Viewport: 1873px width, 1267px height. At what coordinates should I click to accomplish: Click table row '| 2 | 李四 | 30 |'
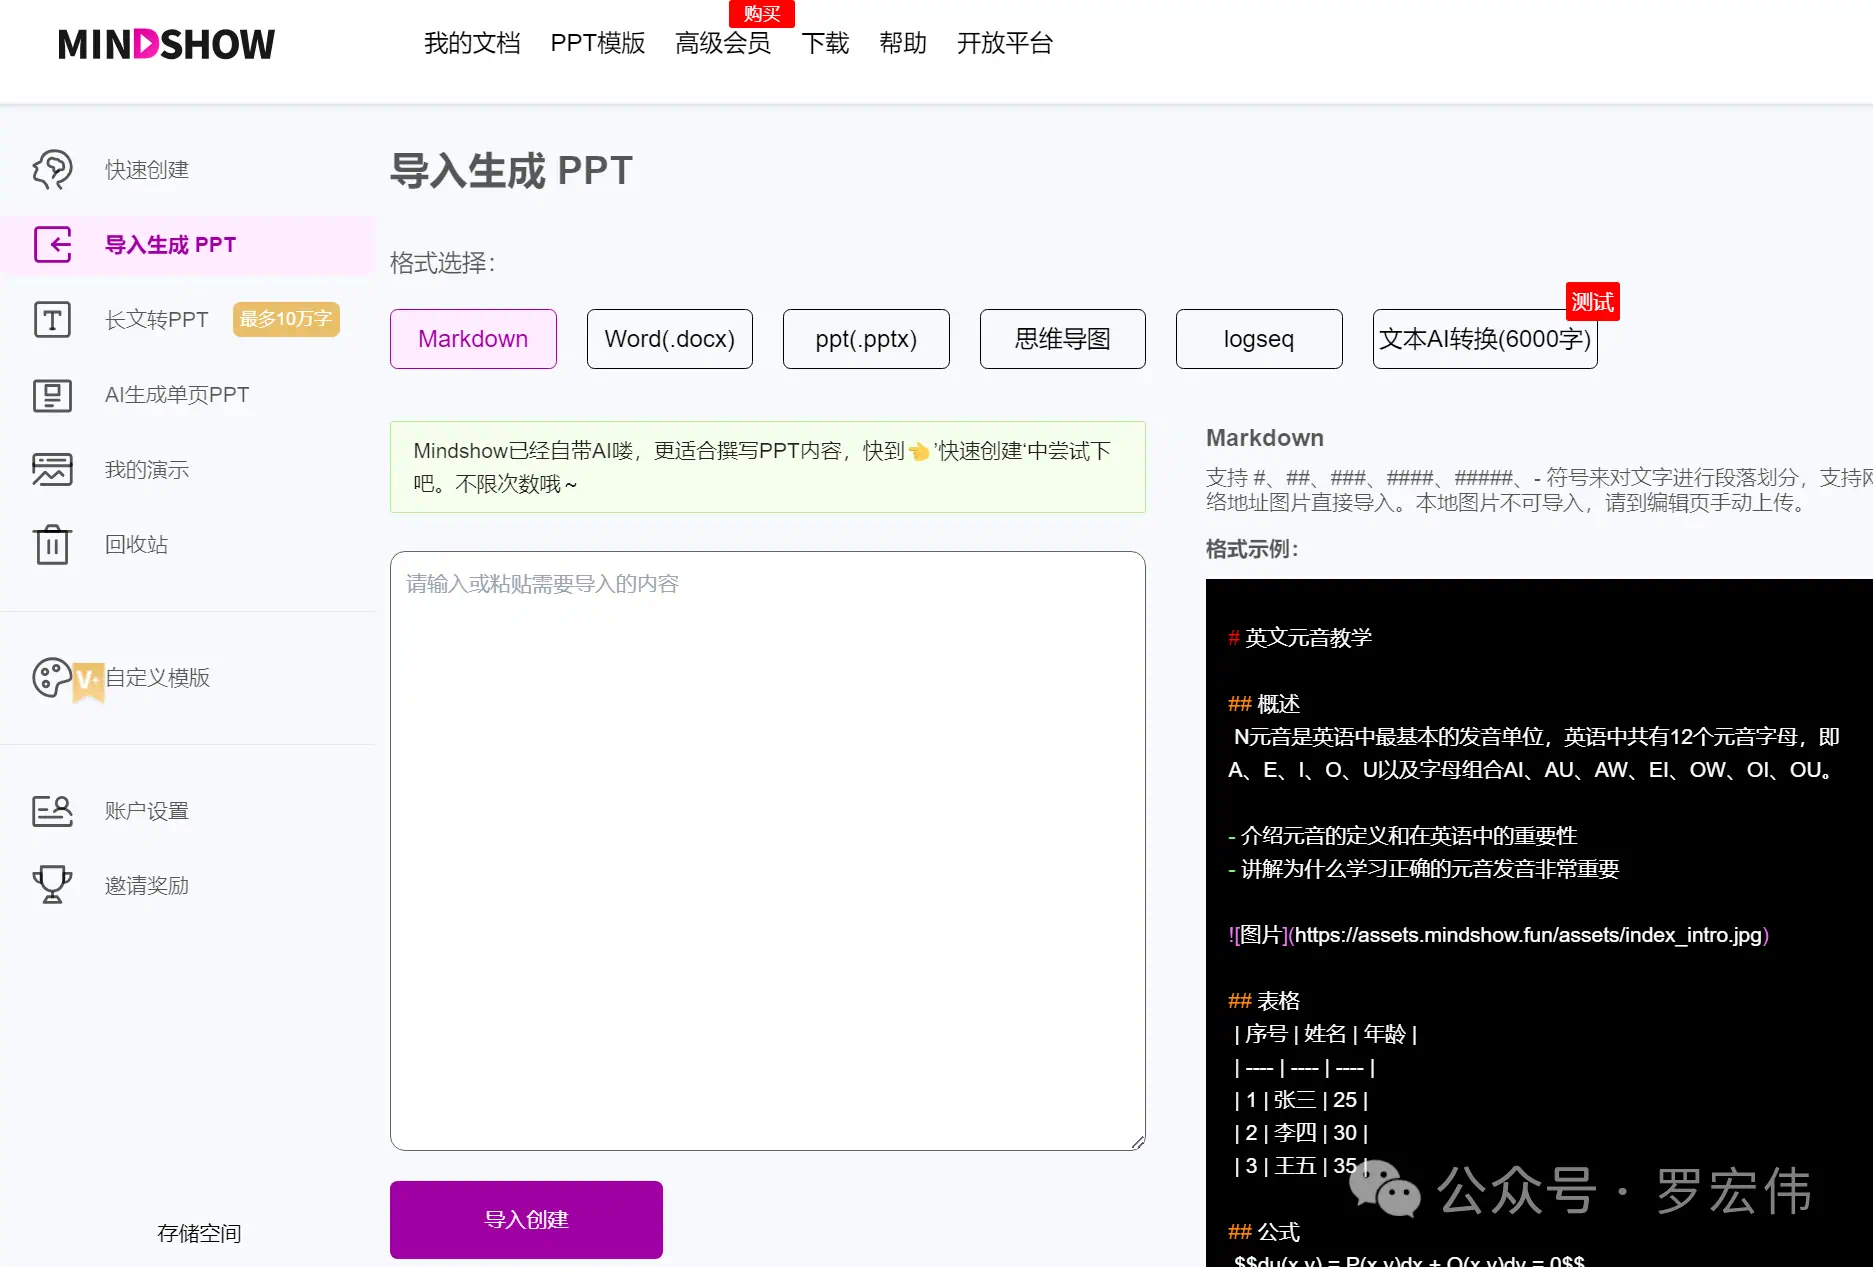(x=1301, y=1133)
